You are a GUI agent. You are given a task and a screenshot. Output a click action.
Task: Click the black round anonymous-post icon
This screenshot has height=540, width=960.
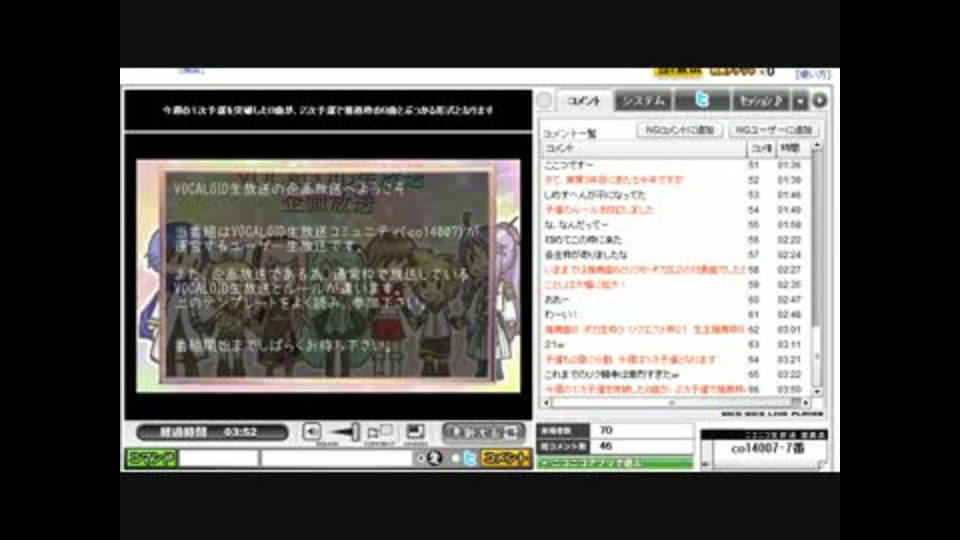[x=435, y=458]
